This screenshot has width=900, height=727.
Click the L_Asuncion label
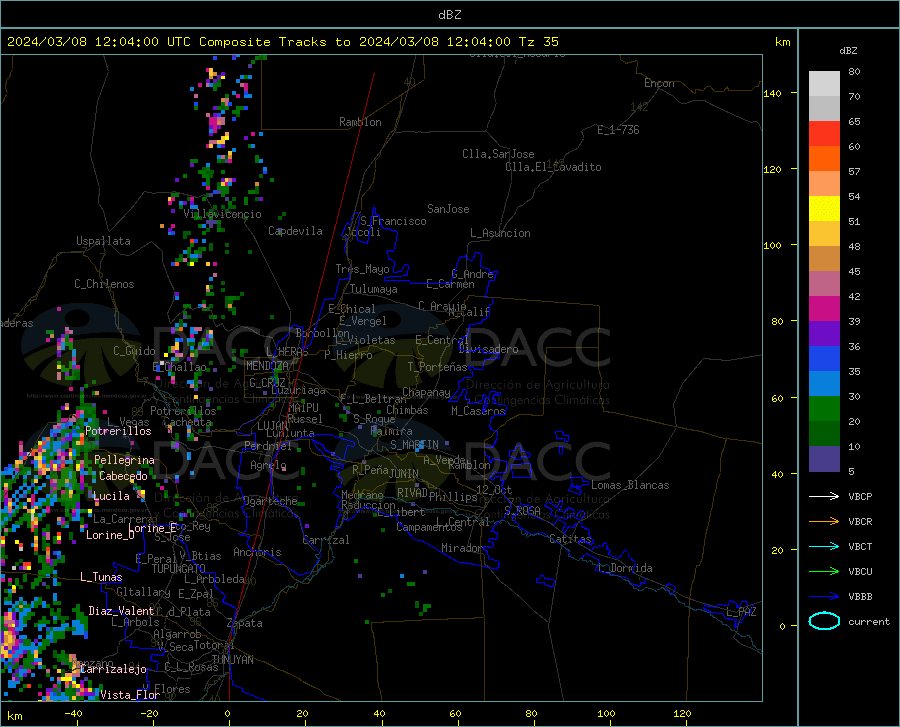click(500, 233)
